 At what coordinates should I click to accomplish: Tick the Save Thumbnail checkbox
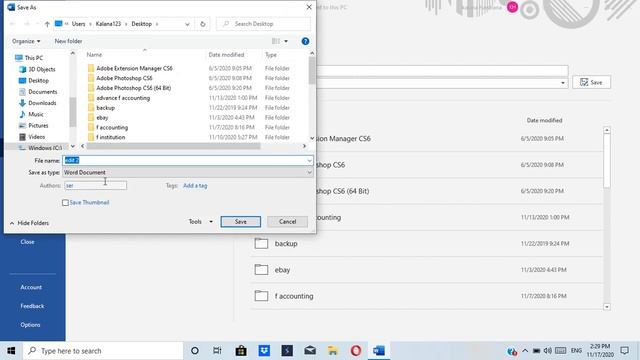65,202
